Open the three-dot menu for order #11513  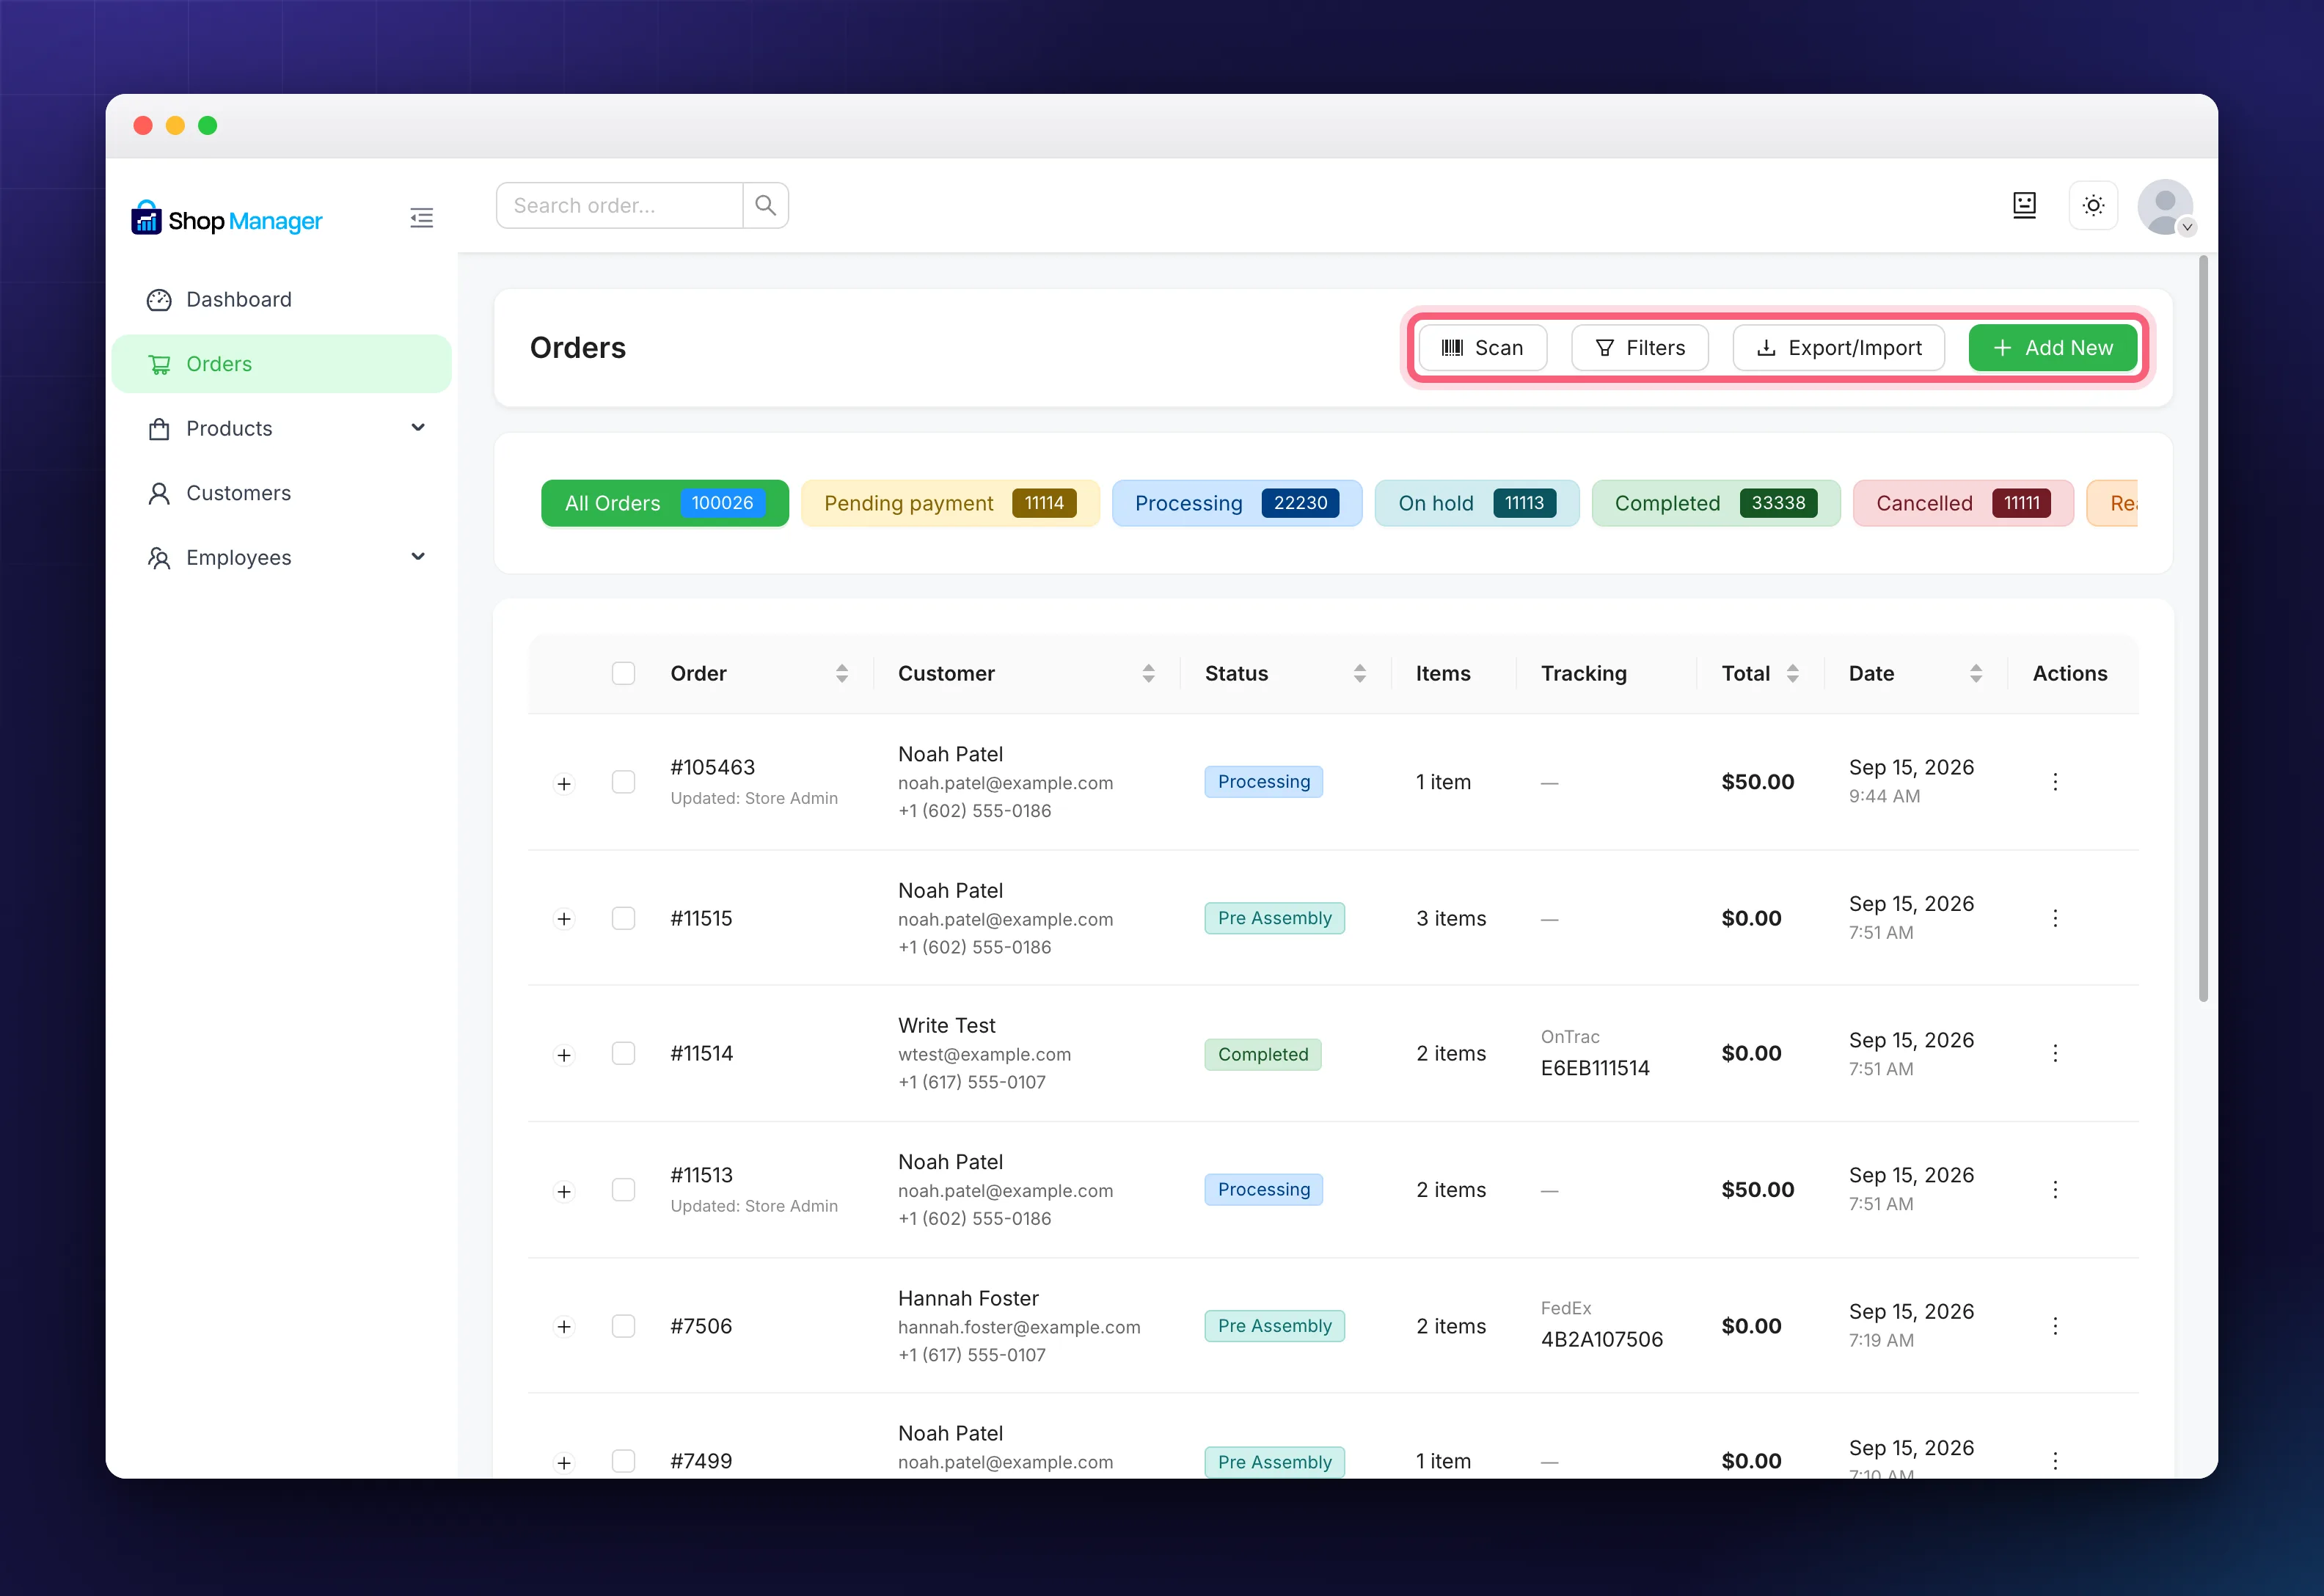pos(2055,1189)
